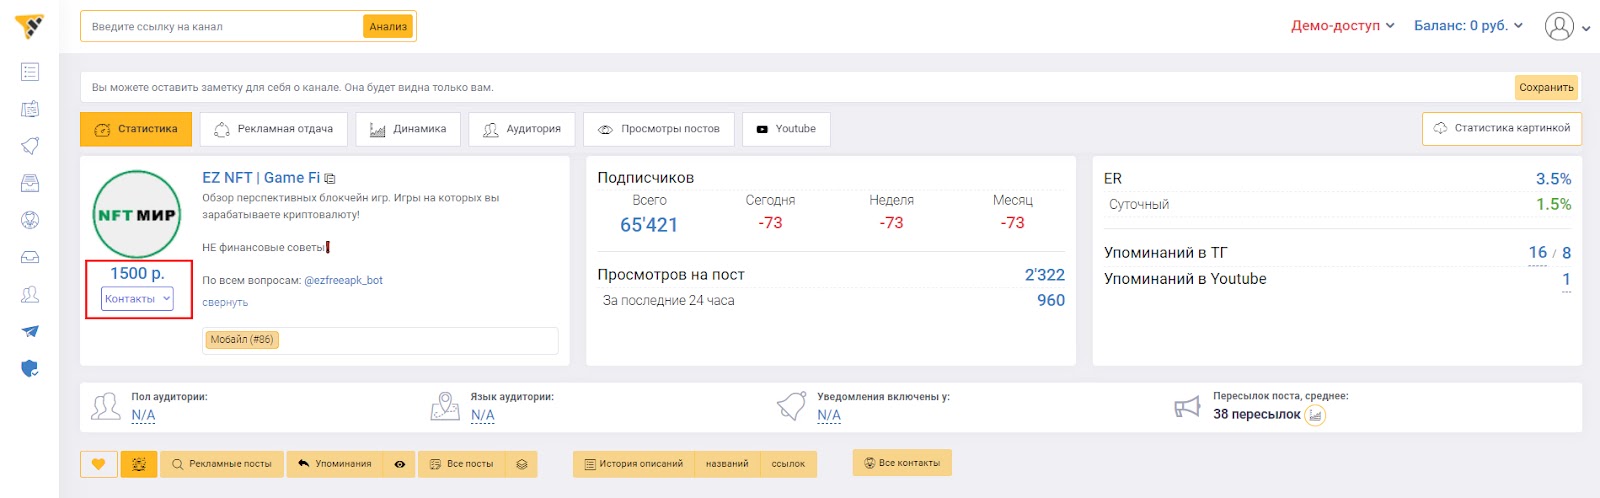This screenshot has width=1600, height=498.
Task: Click the user profile avatar icon
Action: pos(1558,26)
